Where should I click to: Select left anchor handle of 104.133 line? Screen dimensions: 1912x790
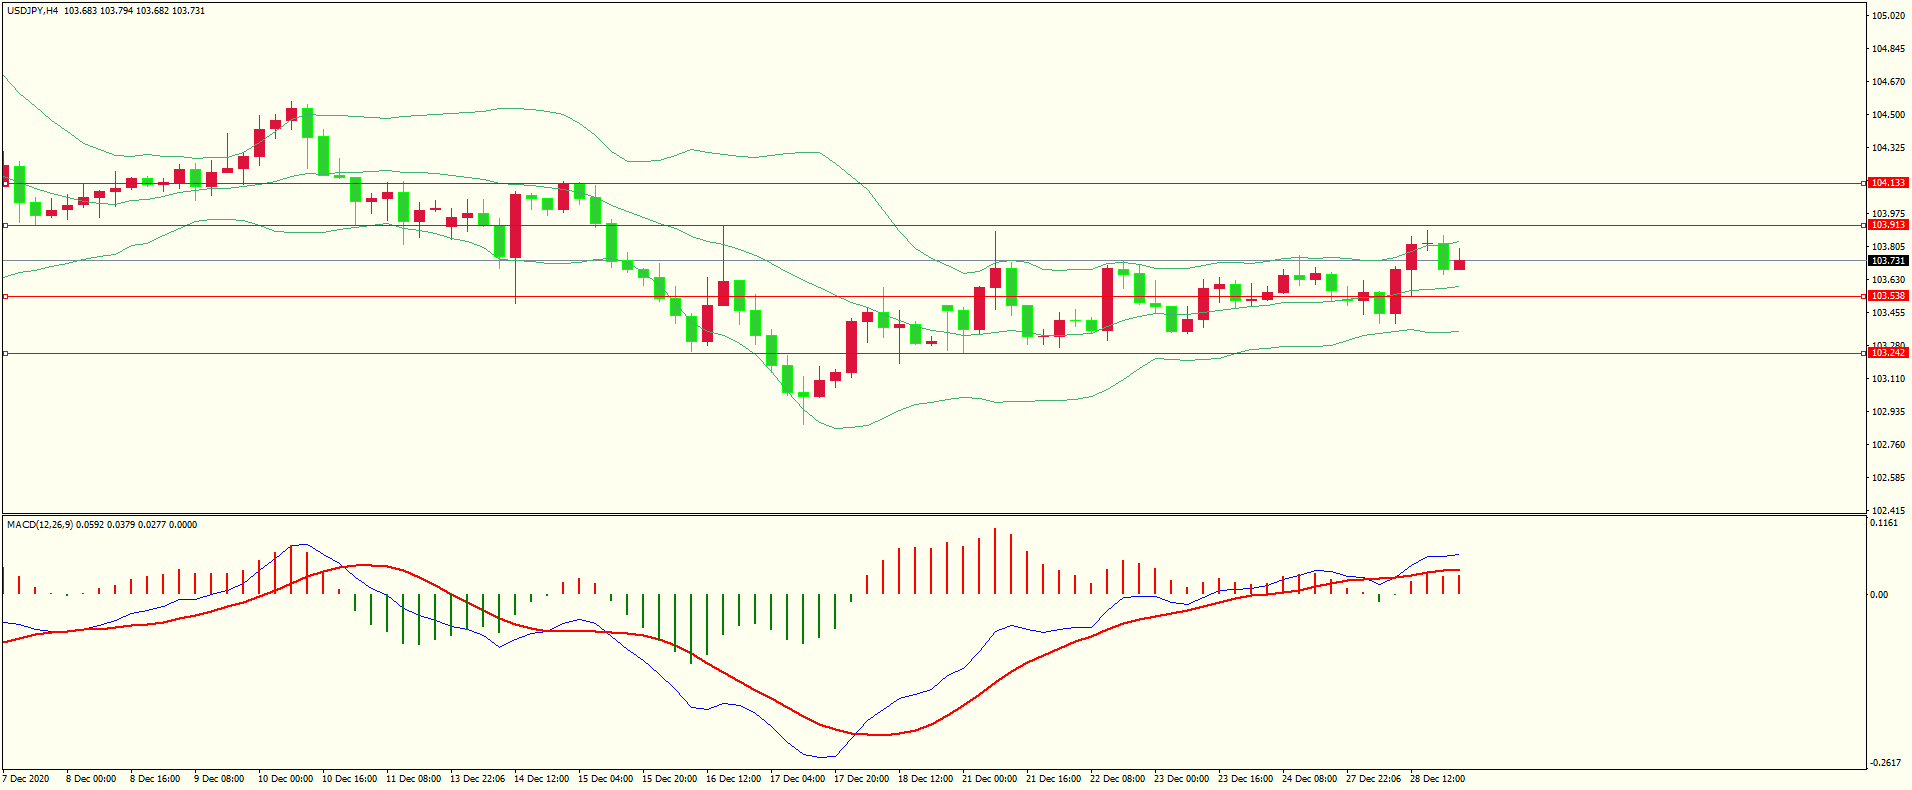point(6,183)
